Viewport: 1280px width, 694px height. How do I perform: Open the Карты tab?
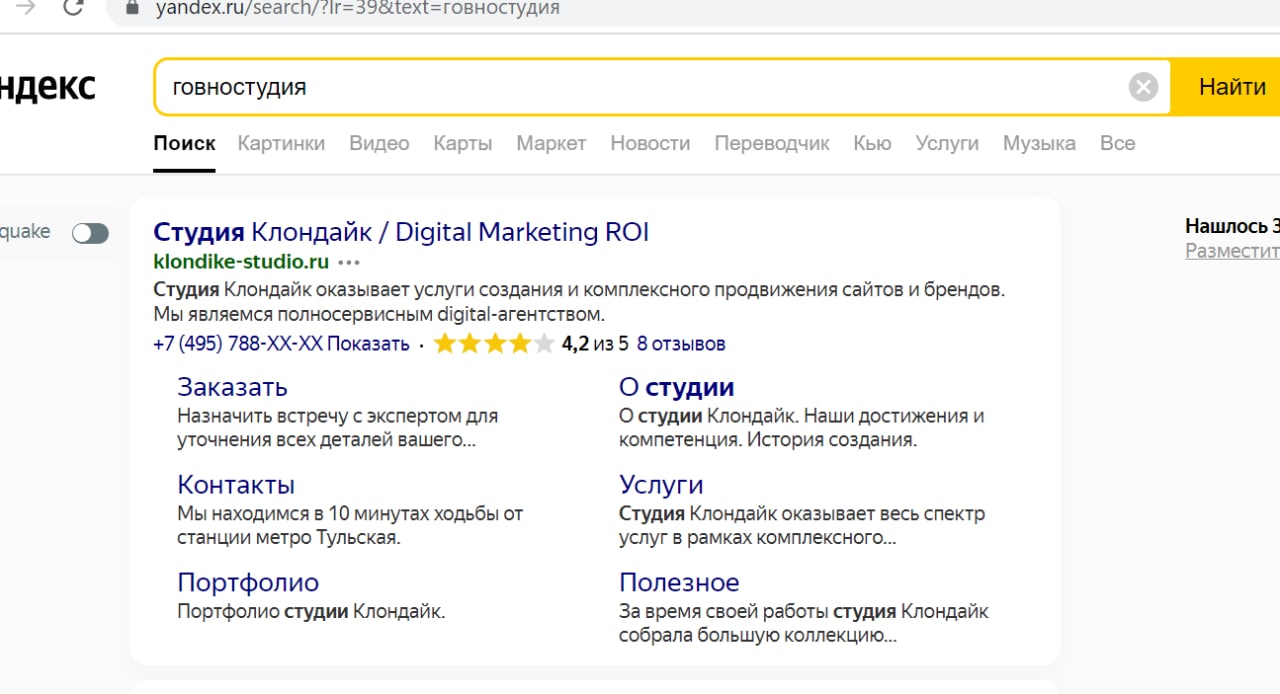pyautogui.click(x=463, y=143)
